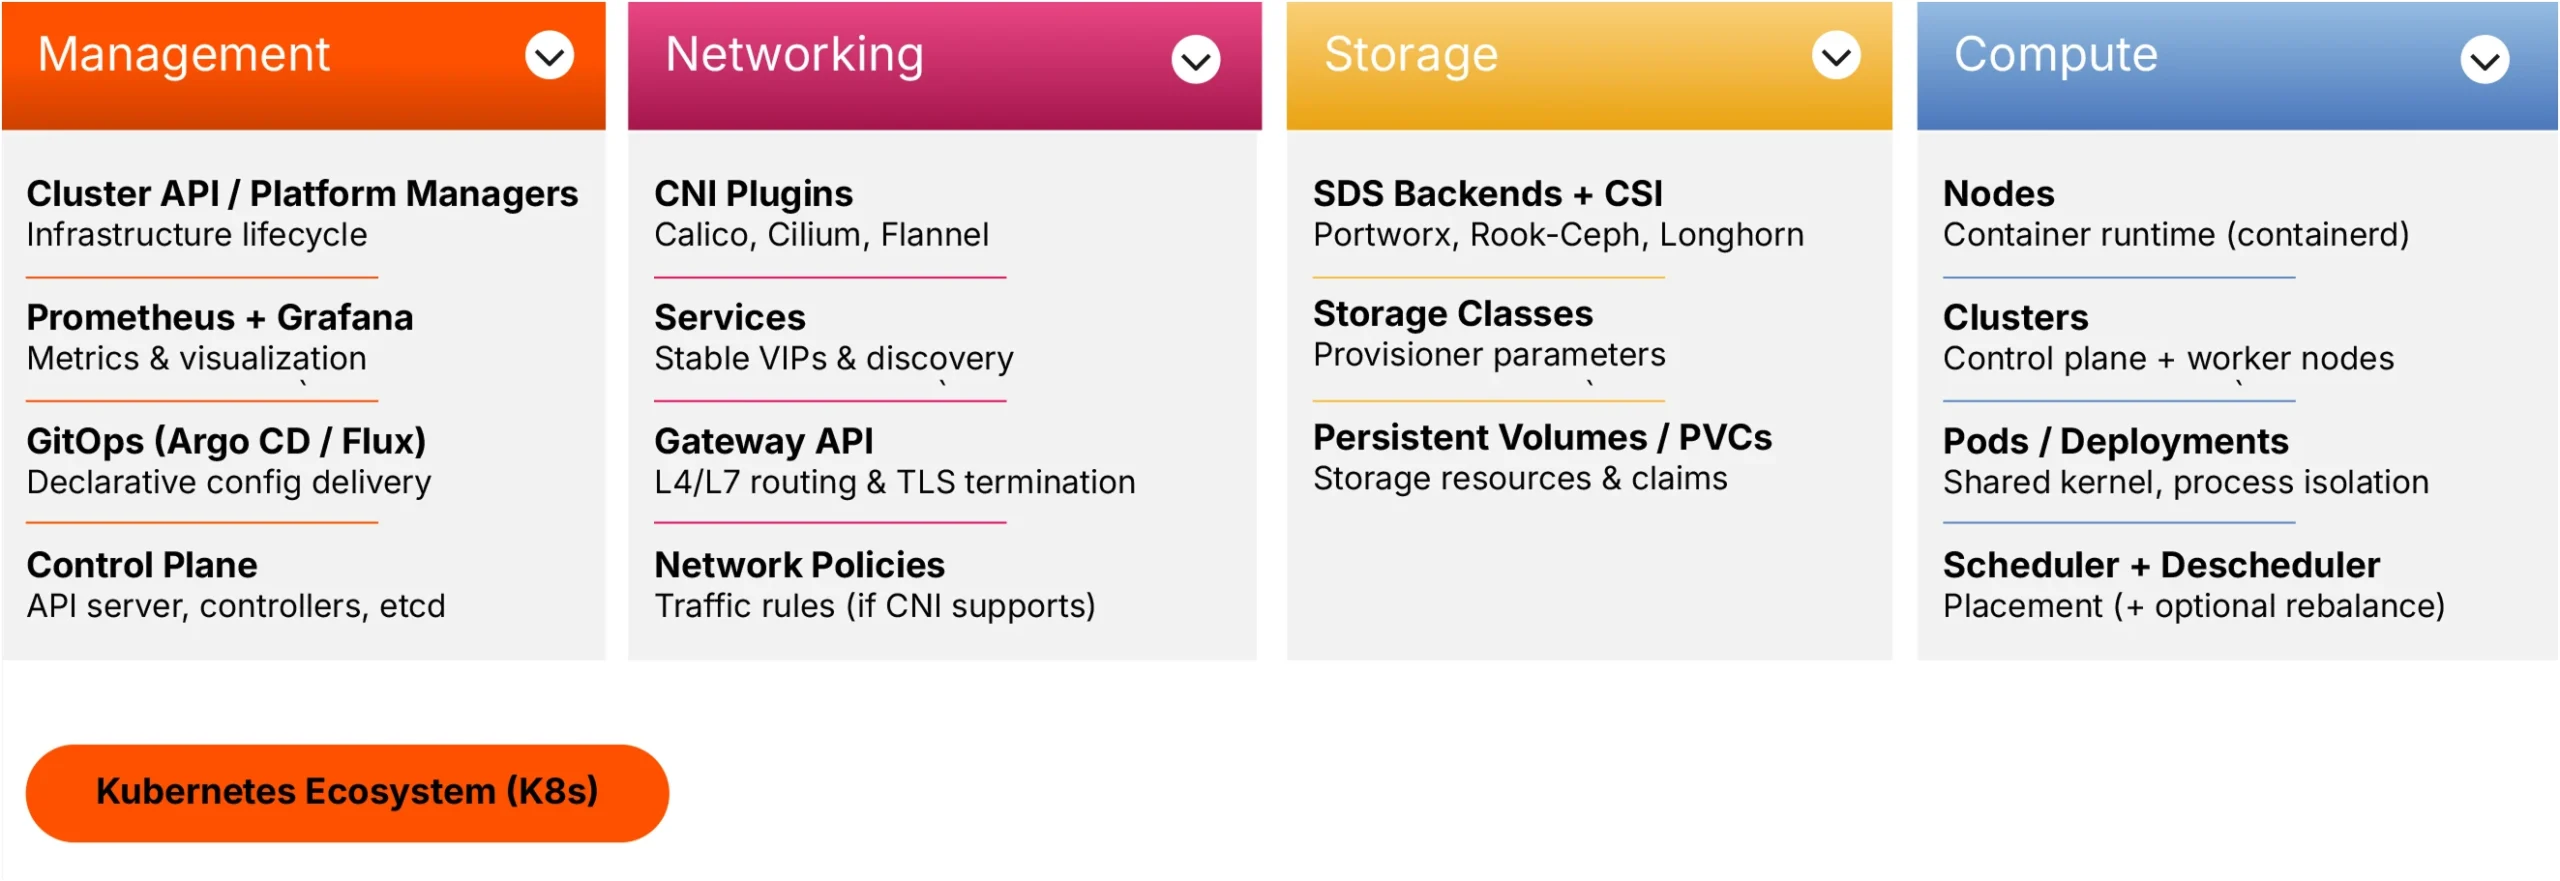Collapse the Storage column chevron

click(x=1835, y=56)
